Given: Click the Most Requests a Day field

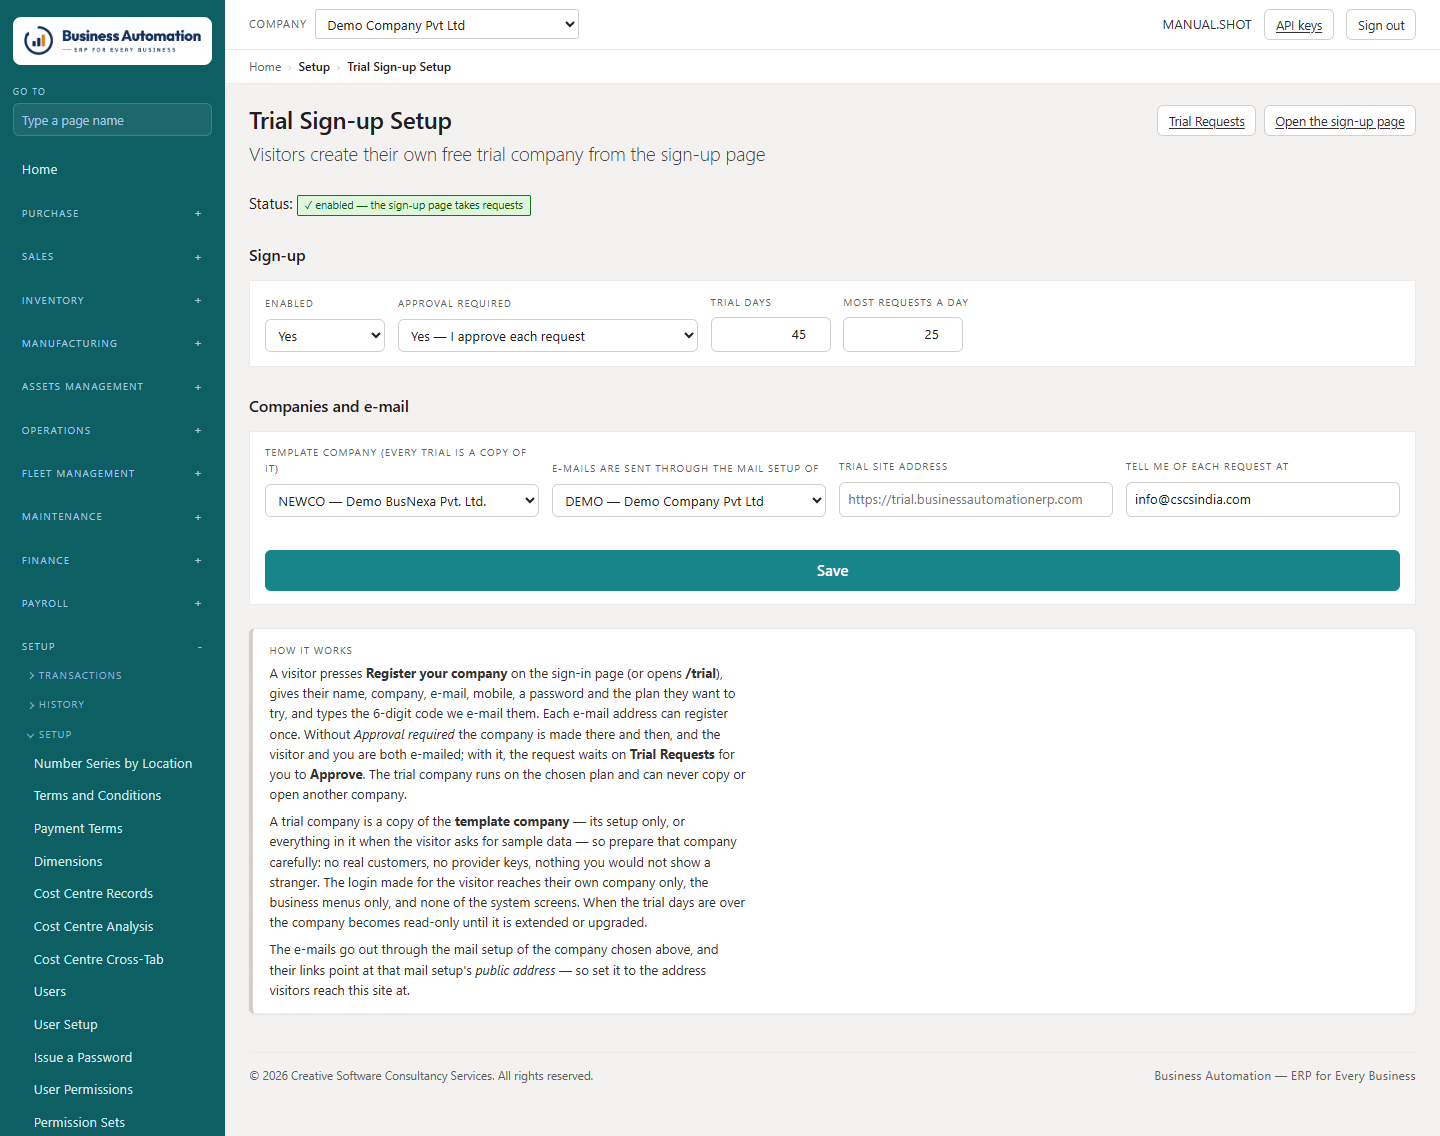Looking at the screenshot, I should pyautogui.click(x=903, y=335).
